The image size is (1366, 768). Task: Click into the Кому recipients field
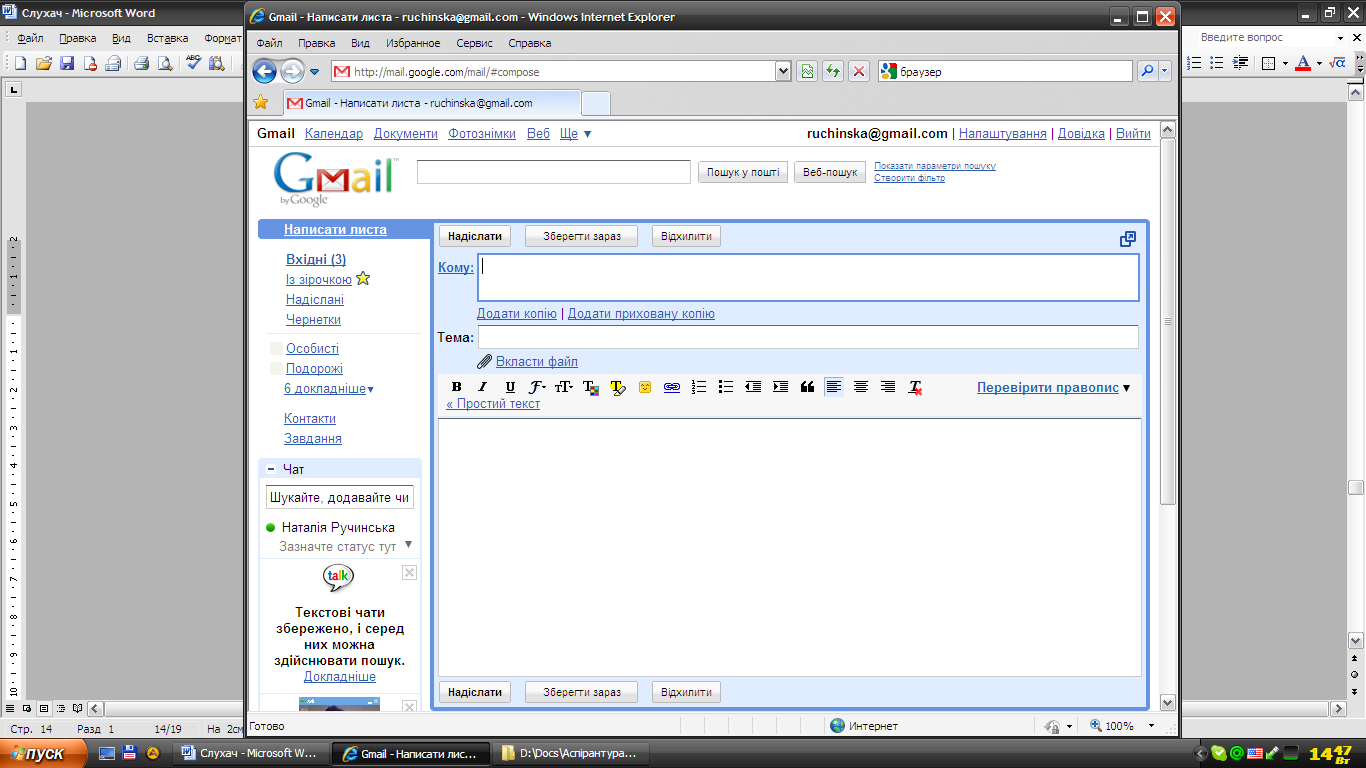coord(808,278)
